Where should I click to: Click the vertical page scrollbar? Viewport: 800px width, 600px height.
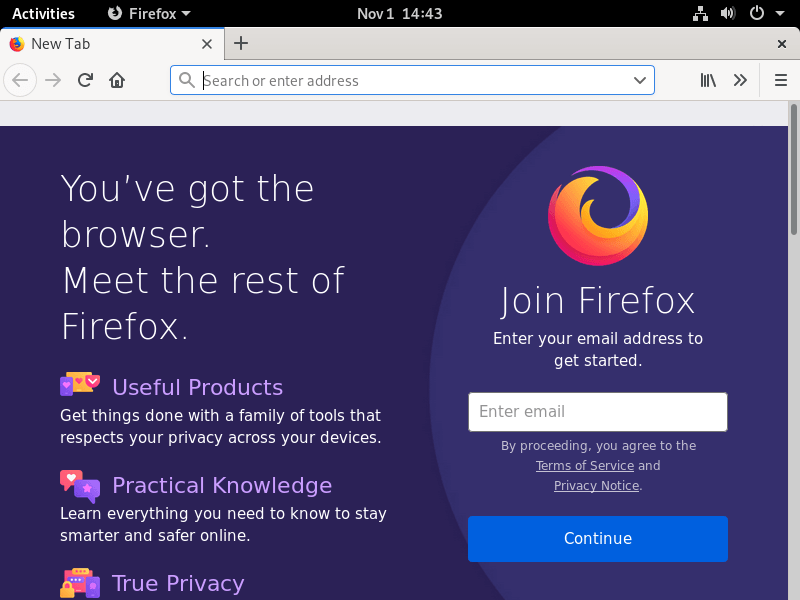[793, 169]
